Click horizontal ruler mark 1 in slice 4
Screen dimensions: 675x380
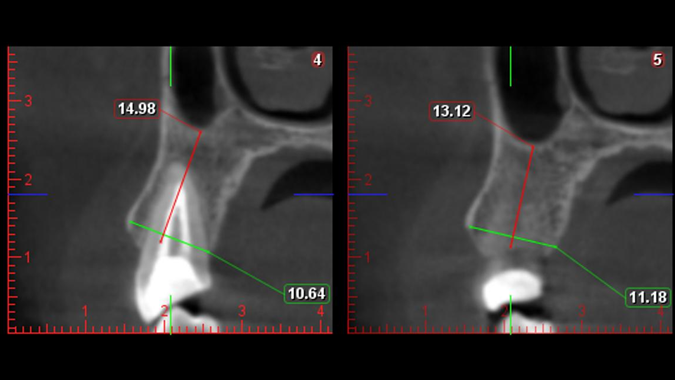(x=85, y=311)
